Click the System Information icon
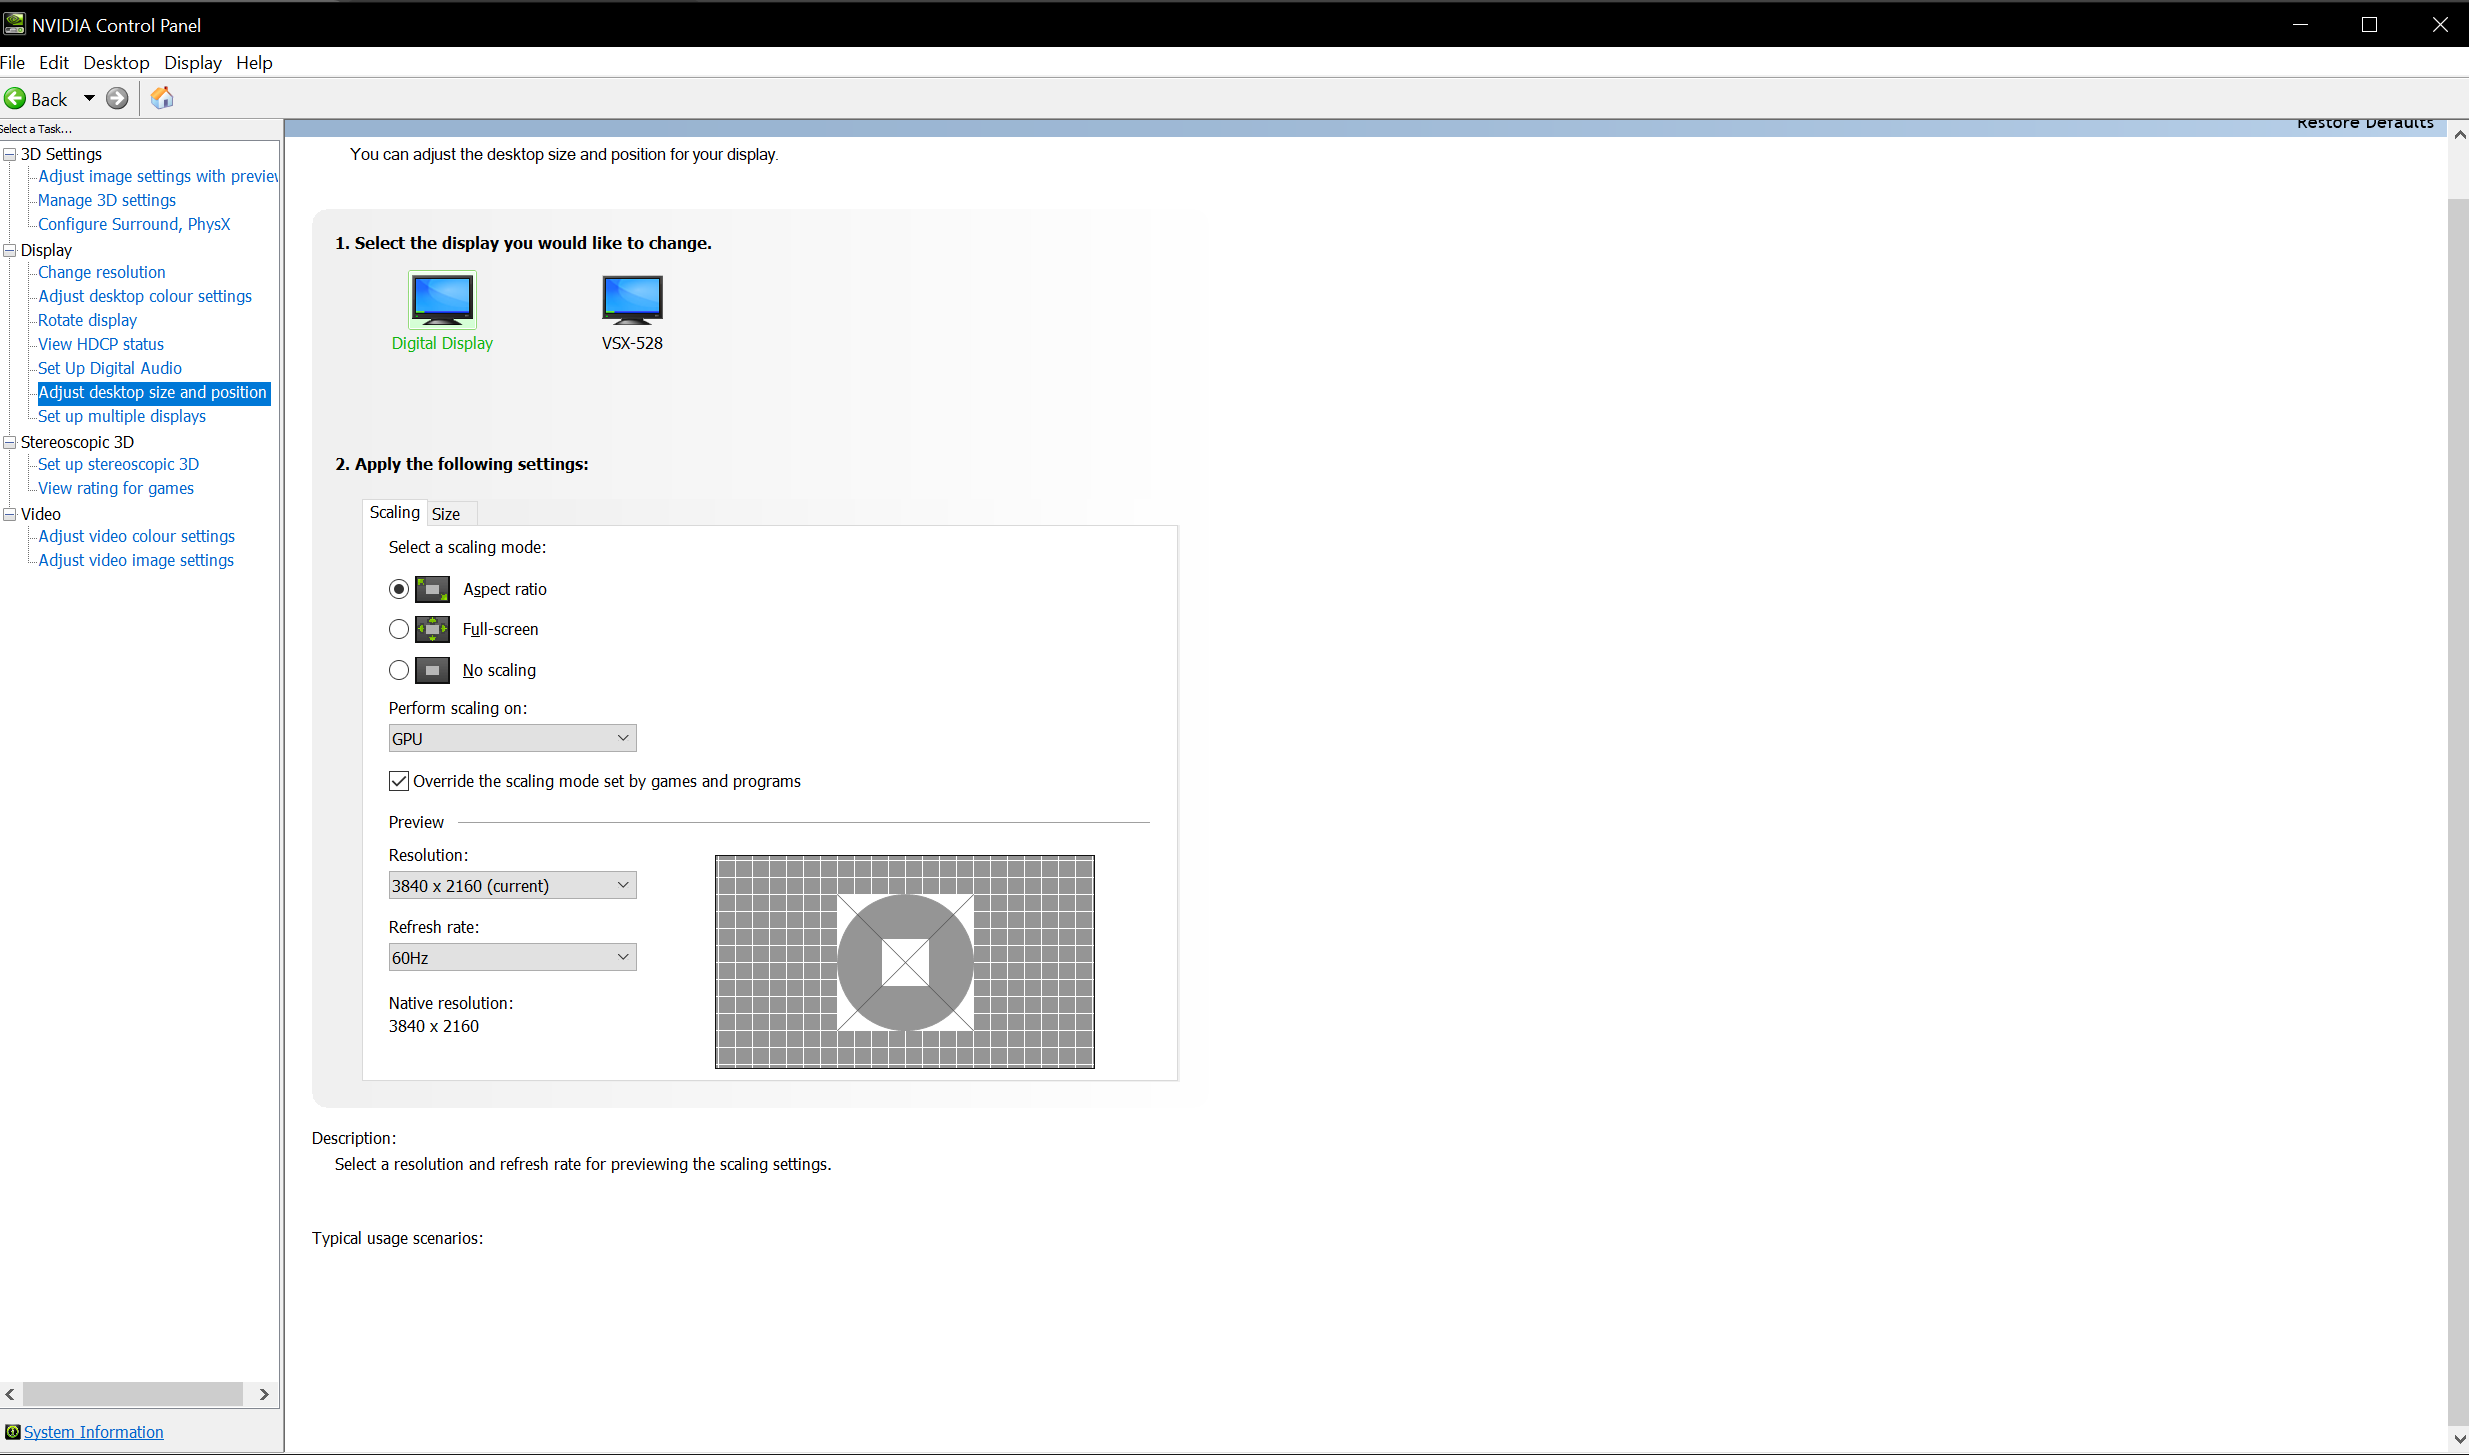Viewport: 2469px width, 1455px height. (x=12, y=1432)
